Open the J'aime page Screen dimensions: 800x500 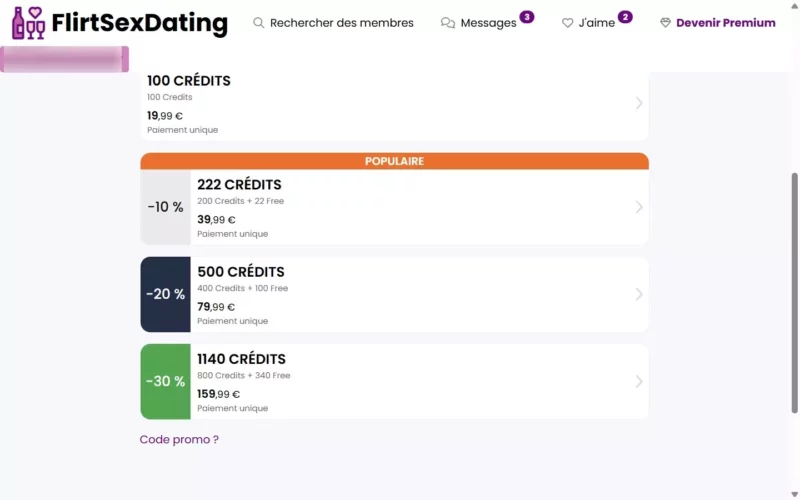pyautogui.click(x=596, y=23)
